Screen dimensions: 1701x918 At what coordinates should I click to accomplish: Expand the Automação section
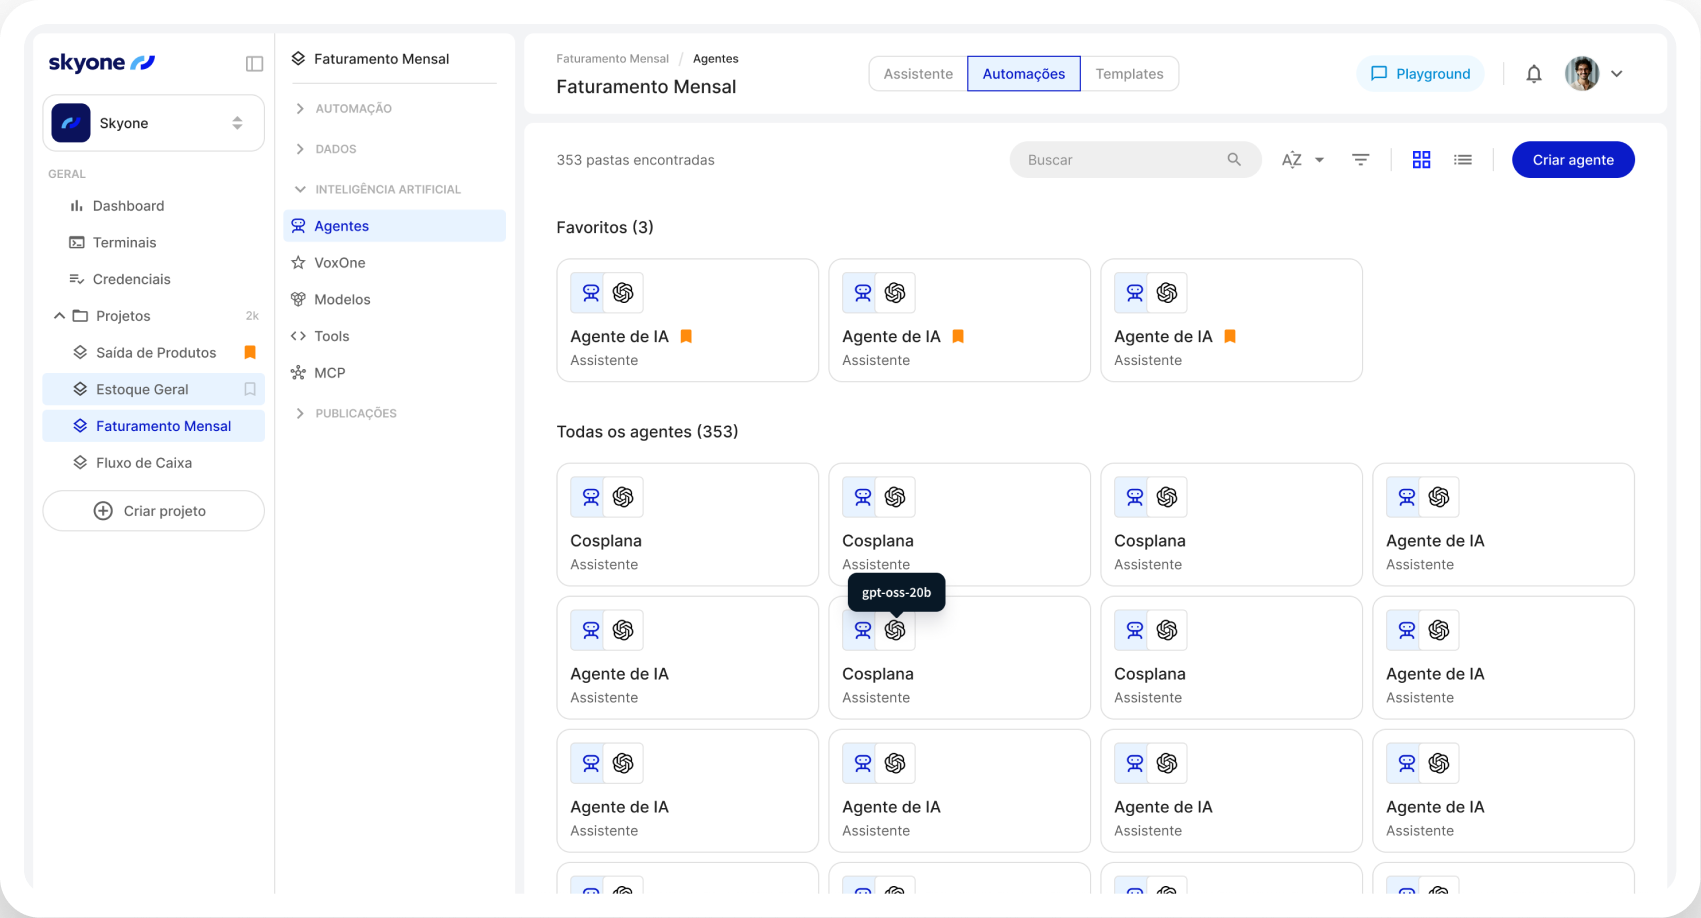click(300, 108)
